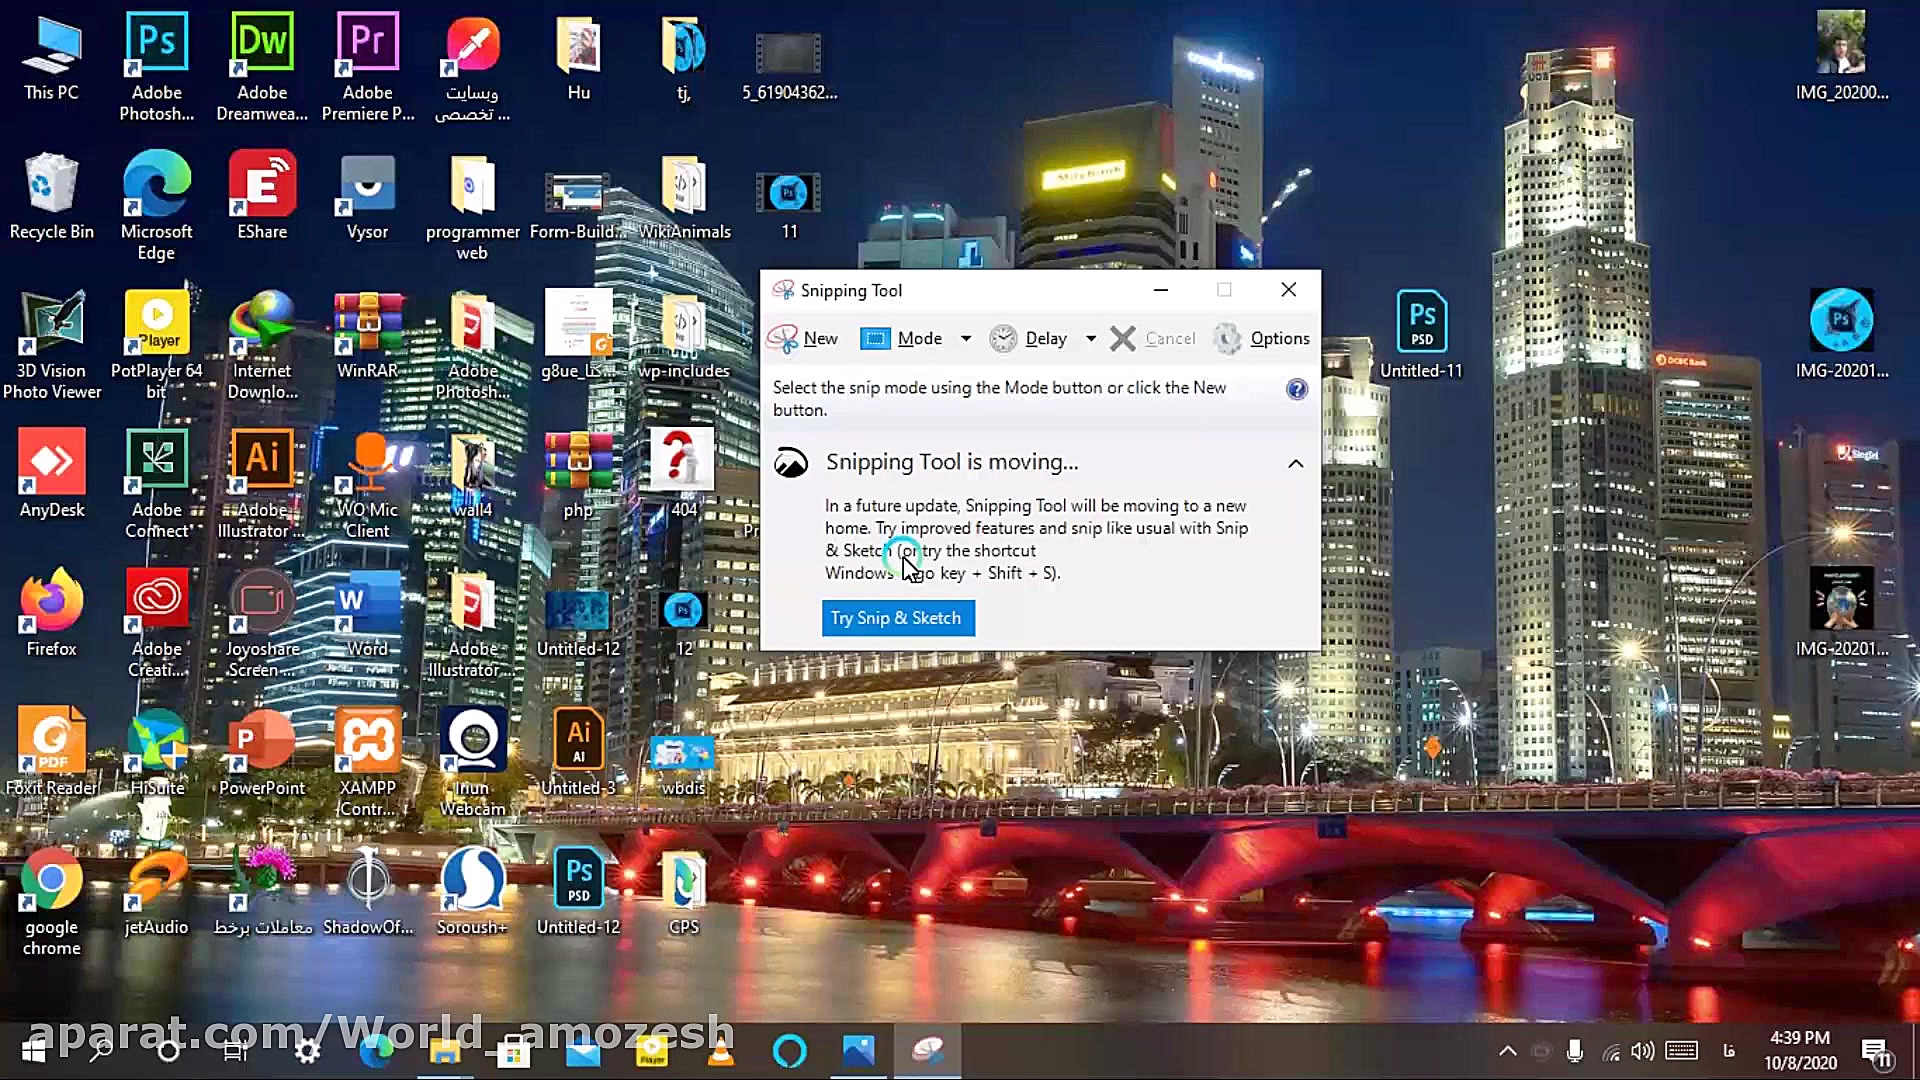Show hidden system tray icons
This screenshot has width=1920, height=1080.
1507,1051
